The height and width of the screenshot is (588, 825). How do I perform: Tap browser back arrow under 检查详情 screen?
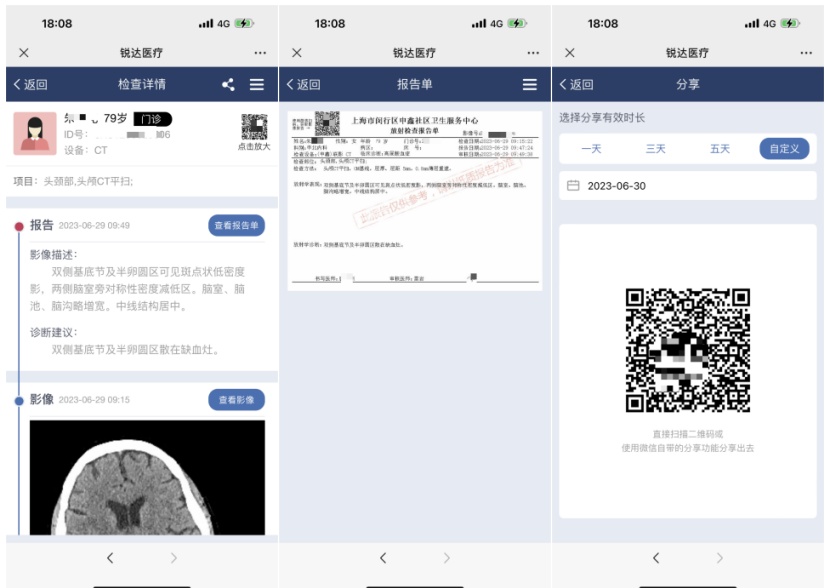[x=110, y=558]
